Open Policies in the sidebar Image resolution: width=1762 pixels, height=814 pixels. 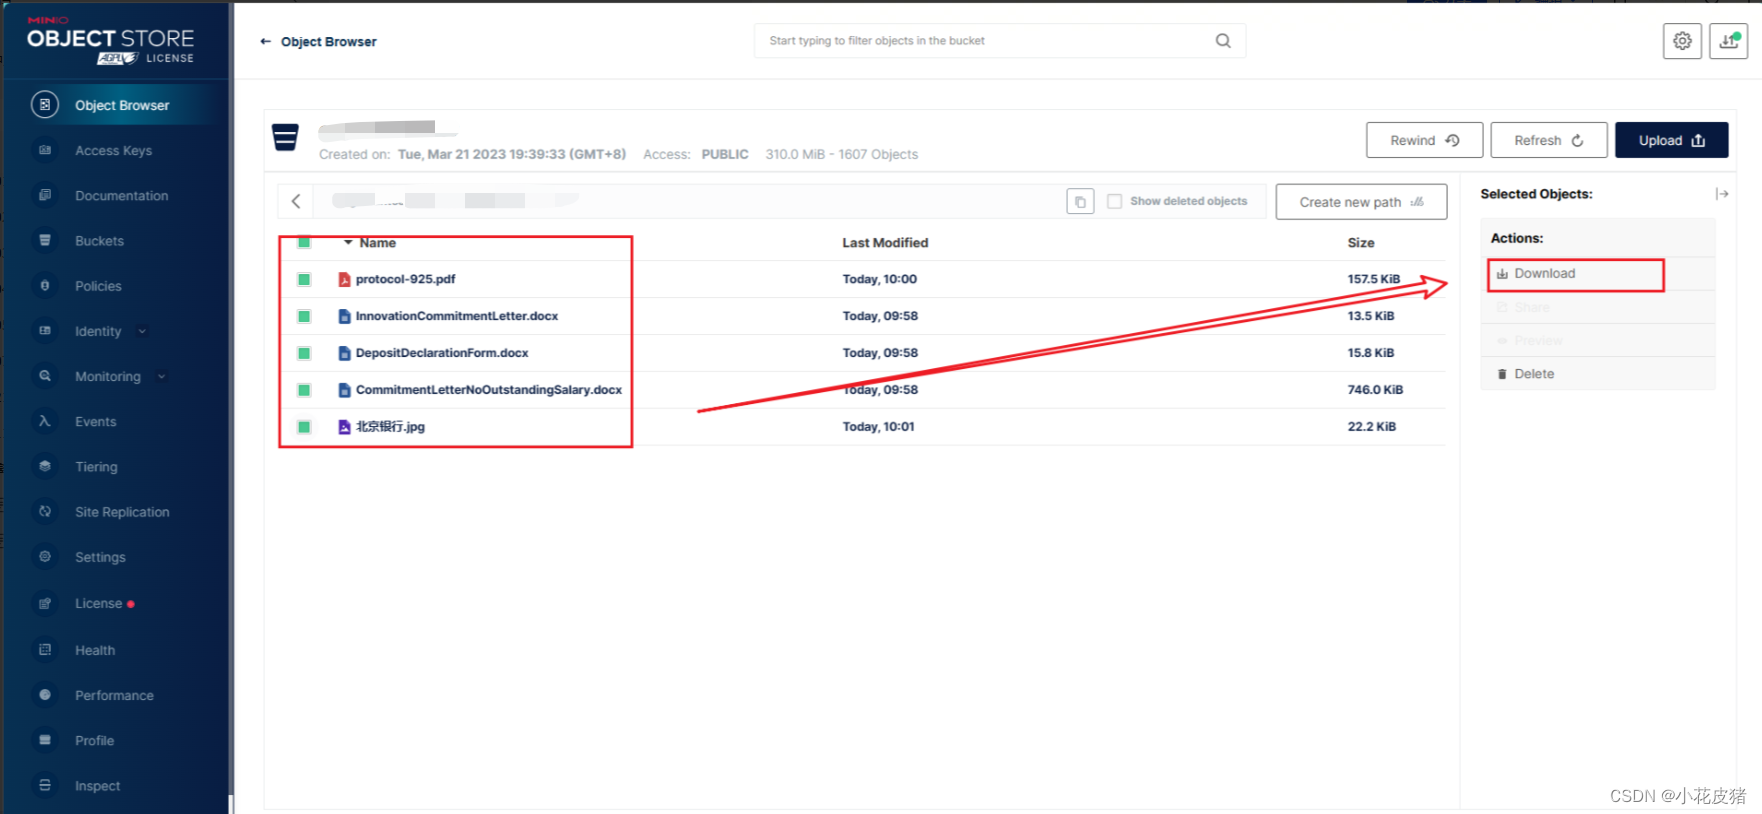[98, 286]
